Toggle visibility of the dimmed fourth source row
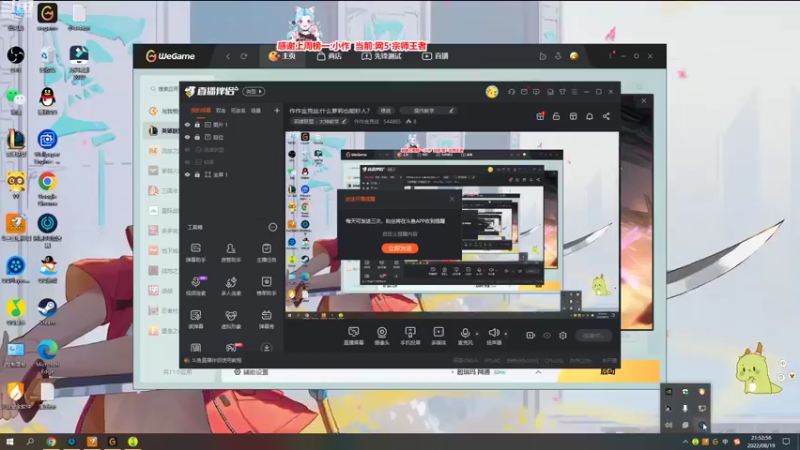This screenshot has width=800, height=450. coord(187,162)
